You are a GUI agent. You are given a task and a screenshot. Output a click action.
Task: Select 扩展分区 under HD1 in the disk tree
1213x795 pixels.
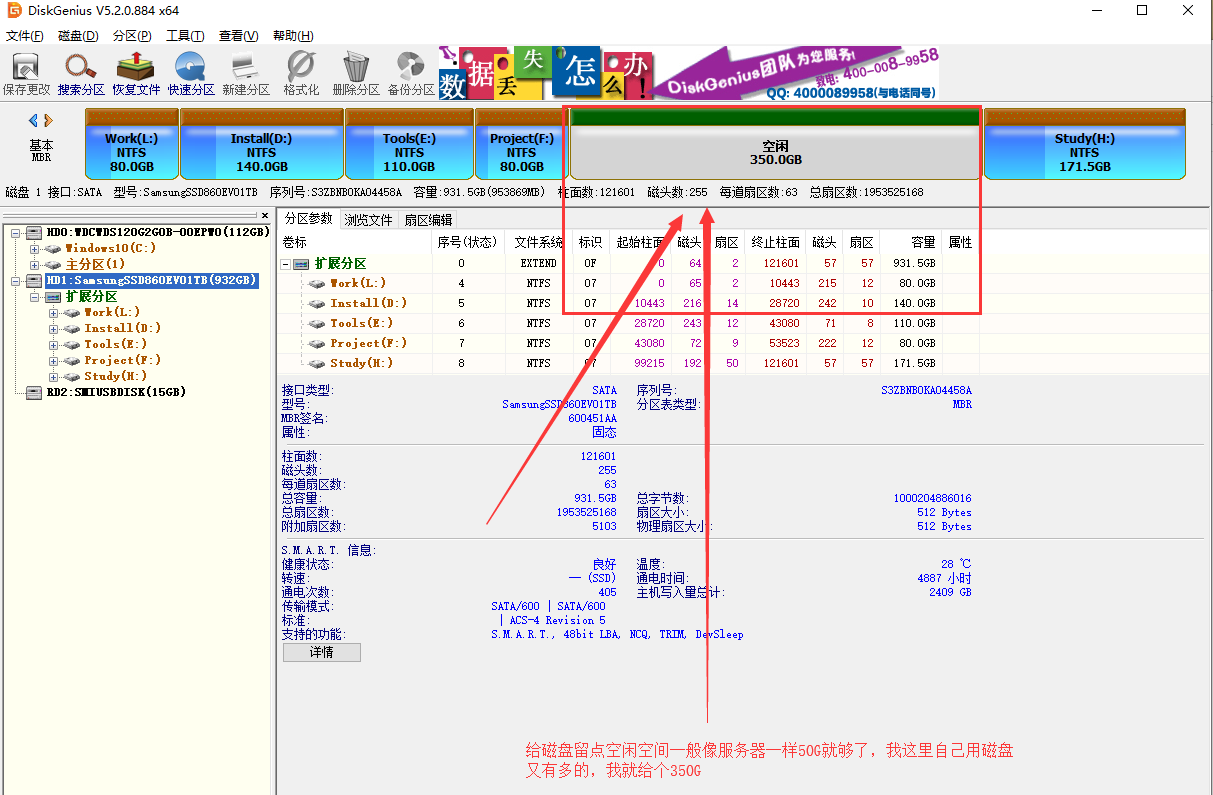coord(91,297)
